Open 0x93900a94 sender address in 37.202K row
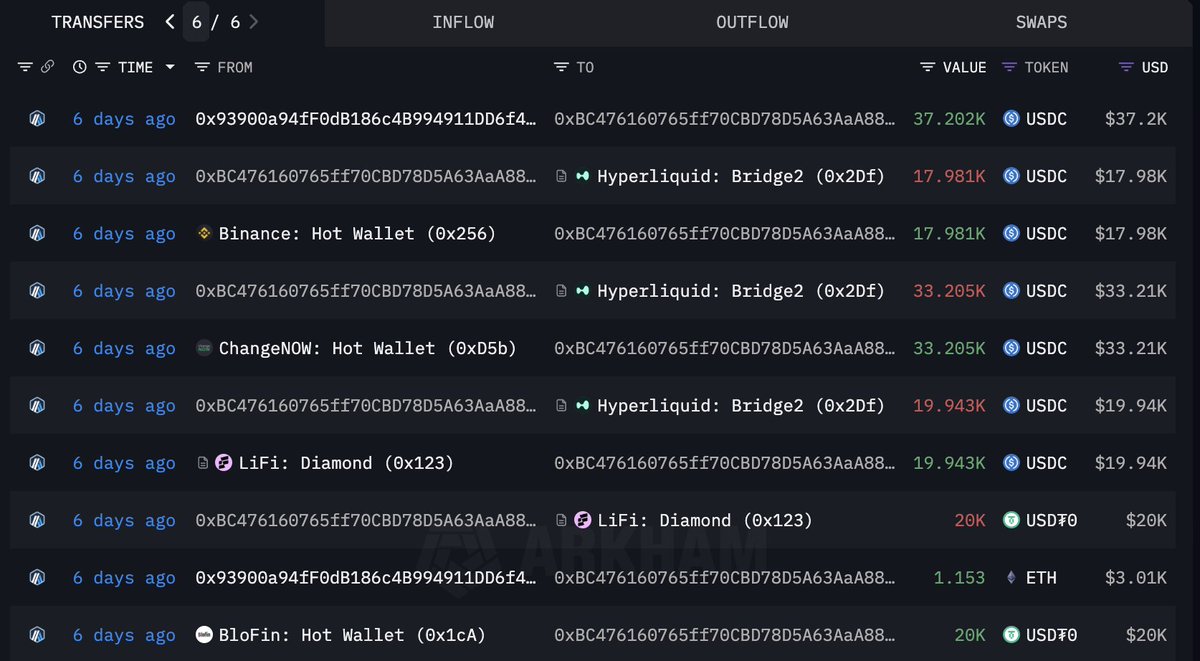Image resolution: width=1200 pixels, height=661 pixels. (x=366, y=119)
